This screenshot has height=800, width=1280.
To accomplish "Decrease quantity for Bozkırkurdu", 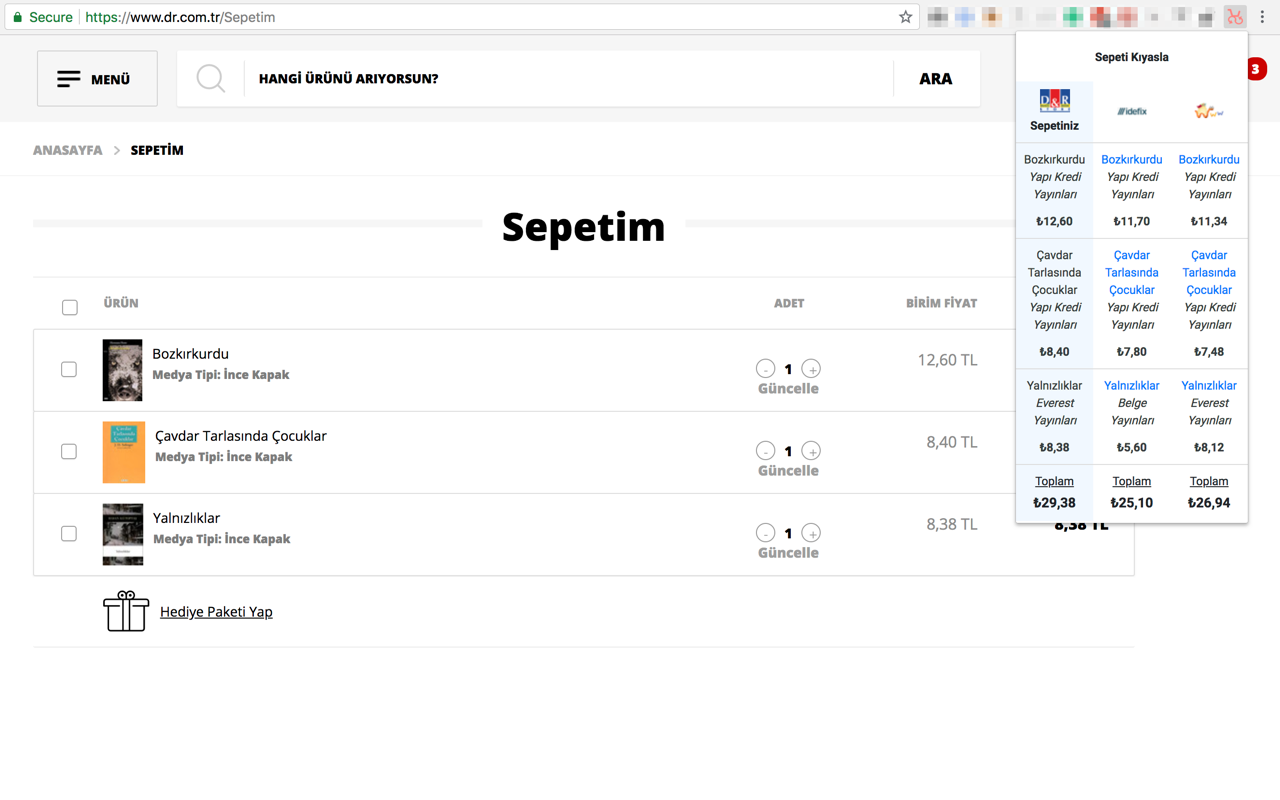I will [765, 369].
